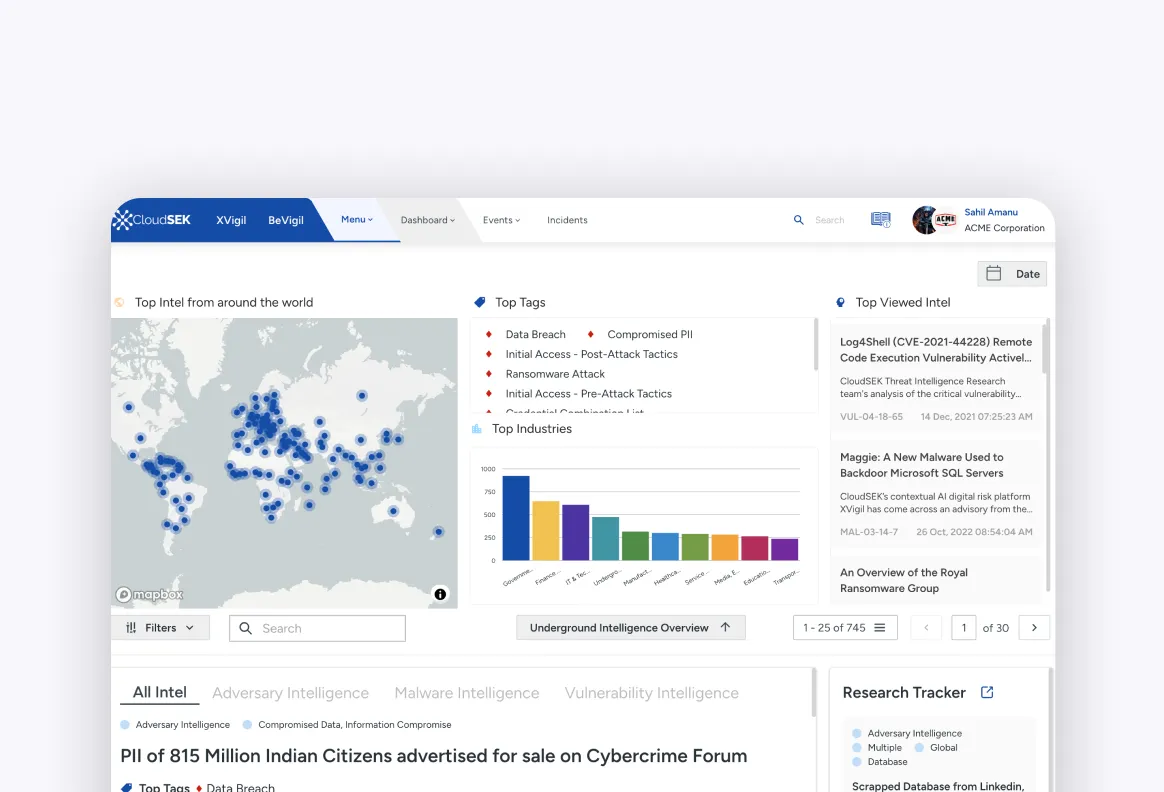
Task: Open the map info attribution icon
Action: (440, 594)
